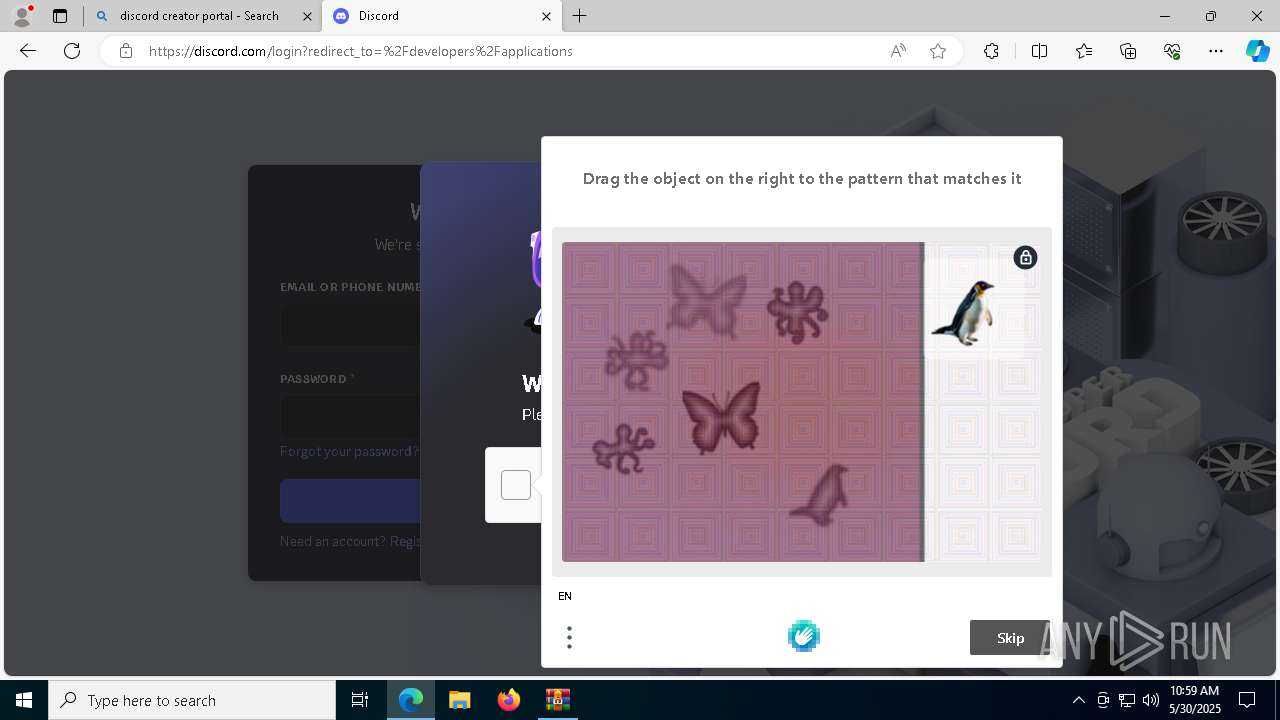Screen dimensions: 1280x720
Task: Add this page to favorites
Action: tap(938, 51)
